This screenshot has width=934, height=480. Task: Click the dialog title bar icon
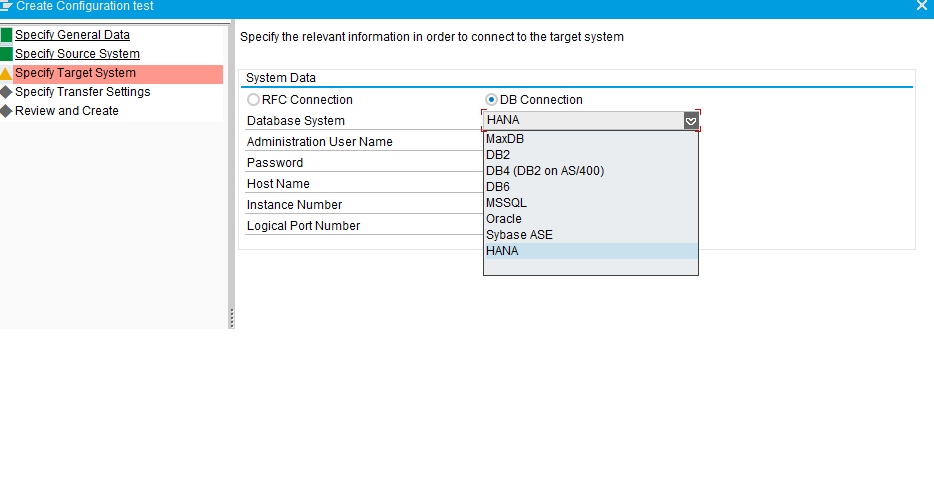7,7
